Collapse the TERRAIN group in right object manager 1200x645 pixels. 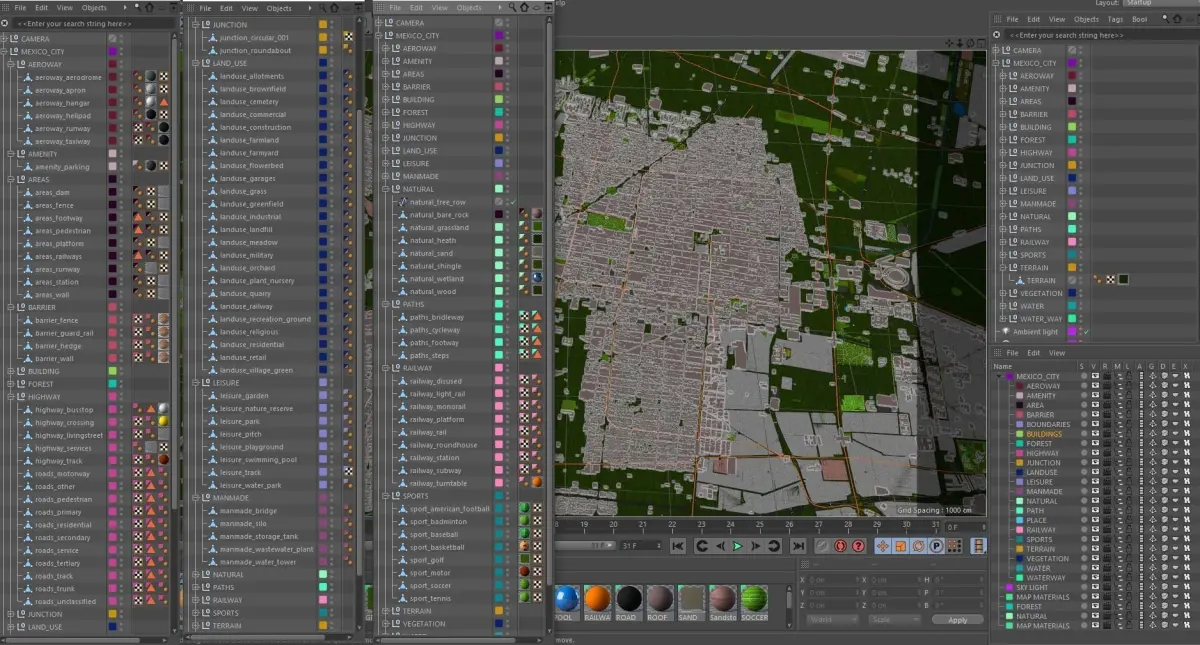coord(1005,268)
